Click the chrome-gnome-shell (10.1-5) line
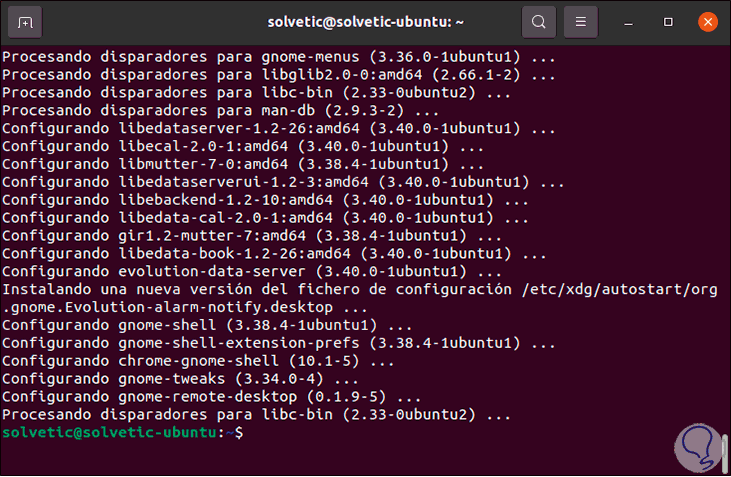Image resolution: width=731 pixels, height=477 pixels. click(198, 361)
